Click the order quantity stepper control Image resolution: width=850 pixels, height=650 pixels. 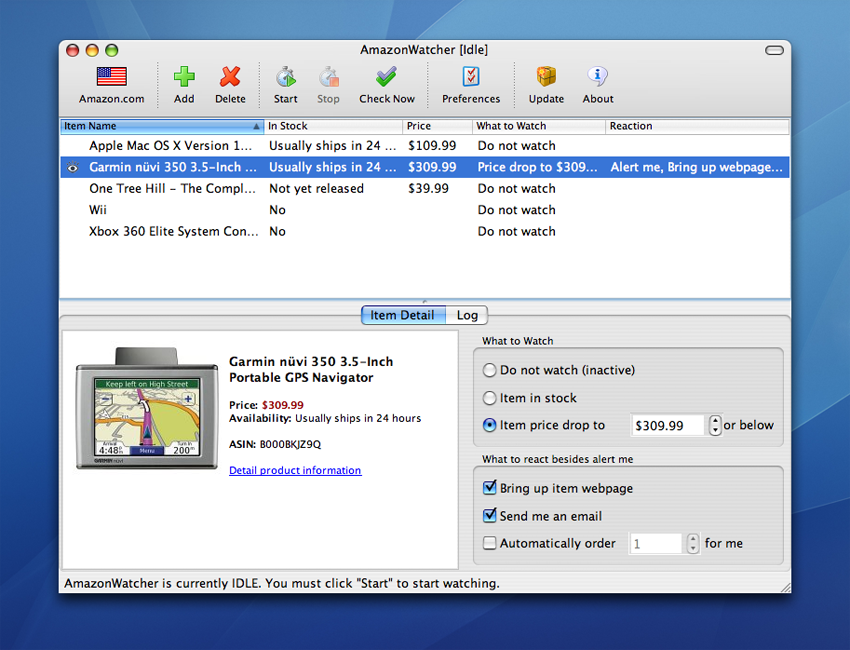[x=693, y=543]
